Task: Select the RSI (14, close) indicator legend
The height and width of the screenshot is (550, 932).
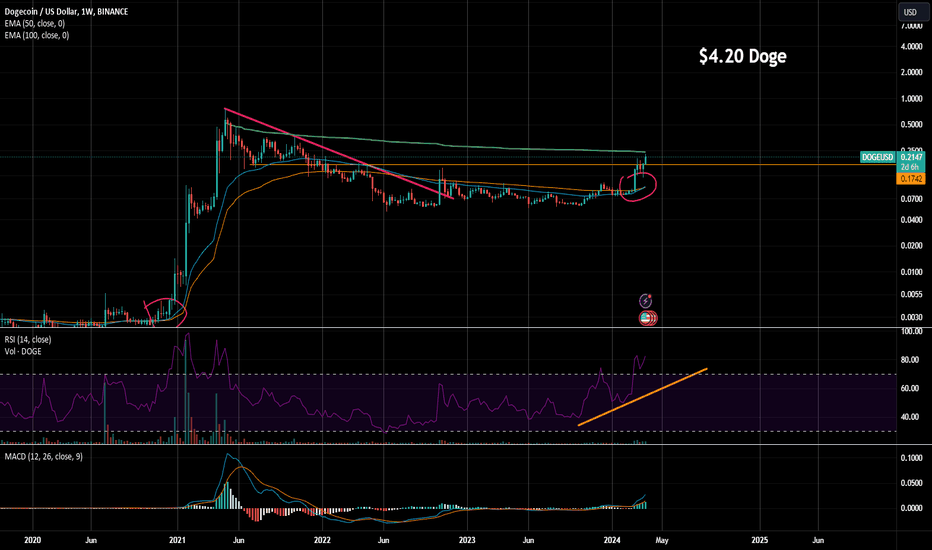Action: click(27, 340)
